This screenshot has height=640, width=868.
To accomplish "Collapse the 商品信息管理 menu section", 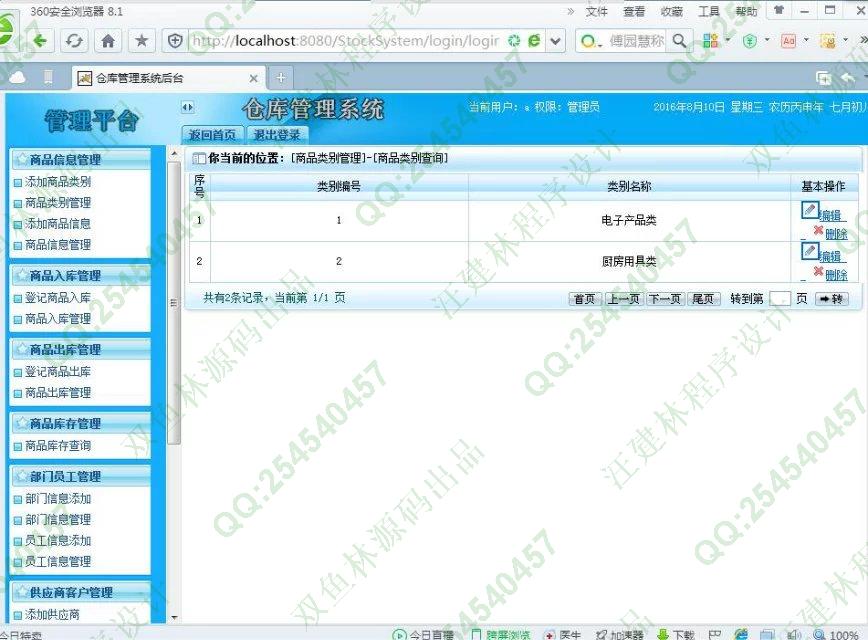I will click(x=81, y=159).
